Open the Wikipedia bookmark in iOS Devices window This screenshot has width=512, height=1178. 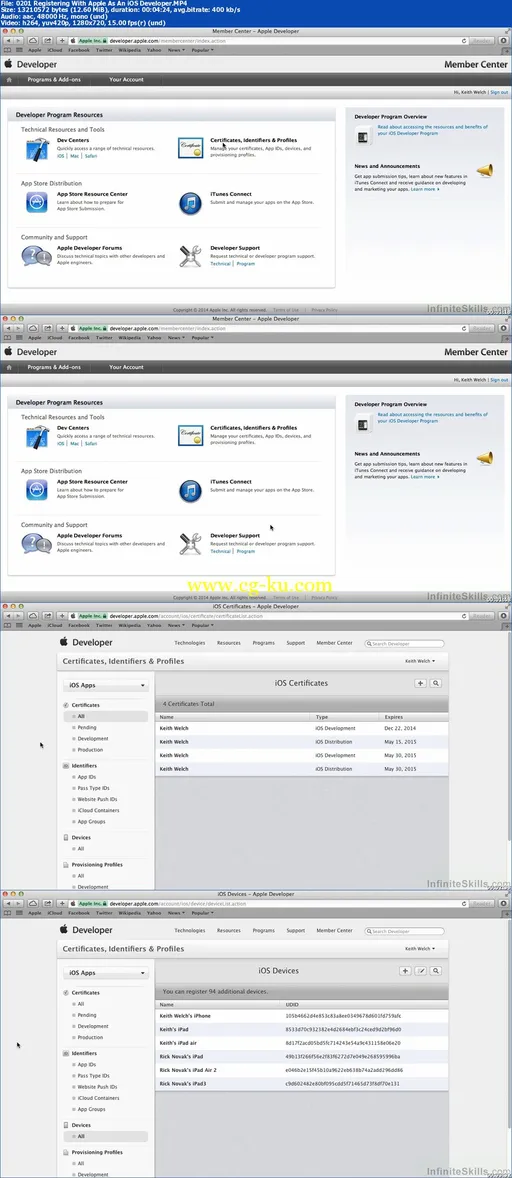tap(129, 913)
